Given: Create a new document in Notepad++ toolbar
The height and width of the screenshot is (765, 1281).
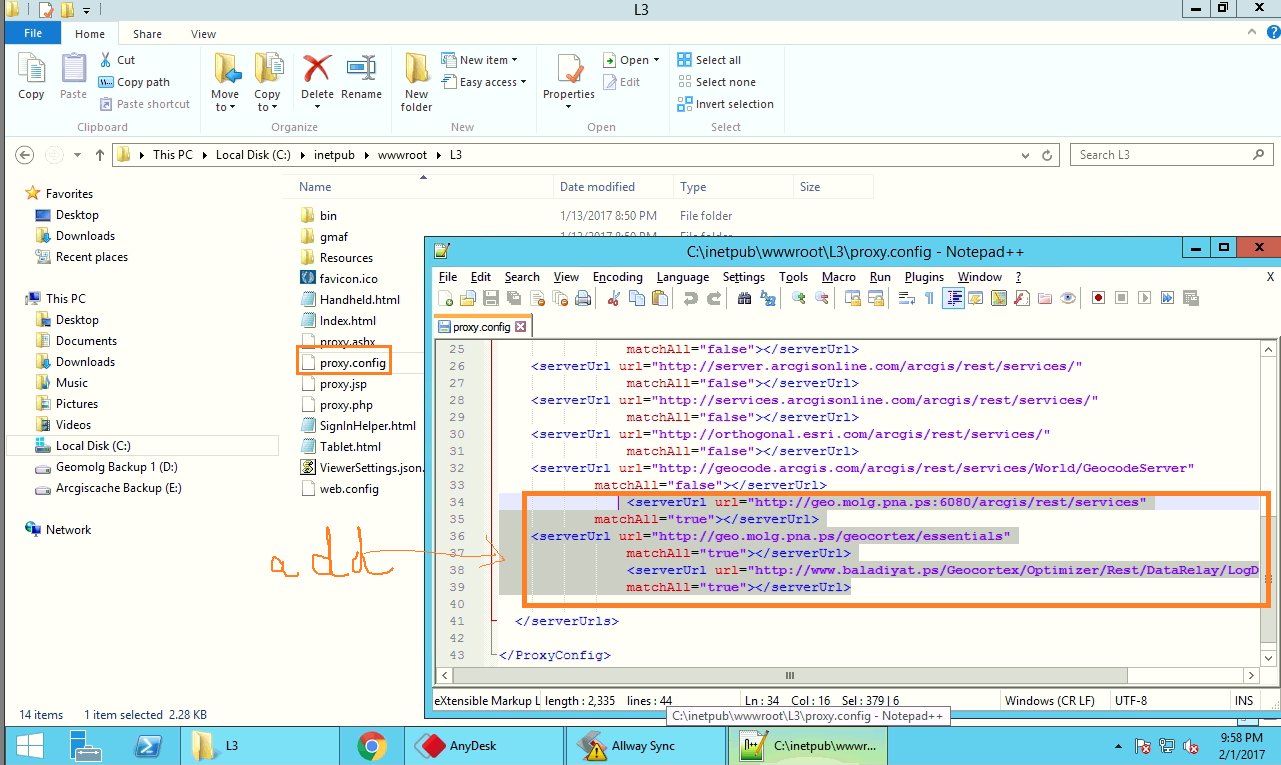Looking at the screenshot, I should click(x=445, y=298).
